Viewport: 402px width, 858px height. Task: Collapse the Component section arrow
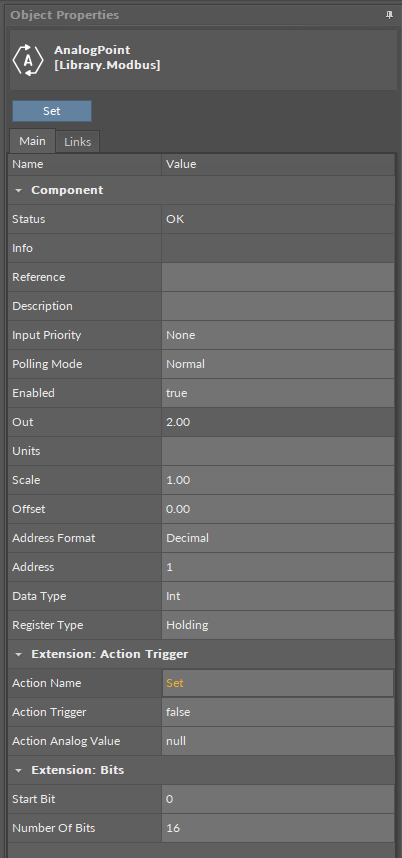[19, 190]
